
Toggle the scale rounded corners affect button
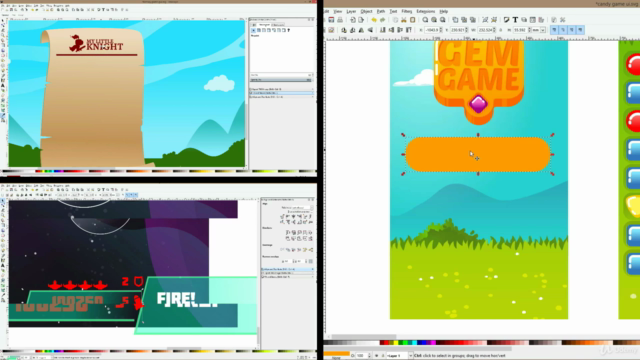pos(563,30)
